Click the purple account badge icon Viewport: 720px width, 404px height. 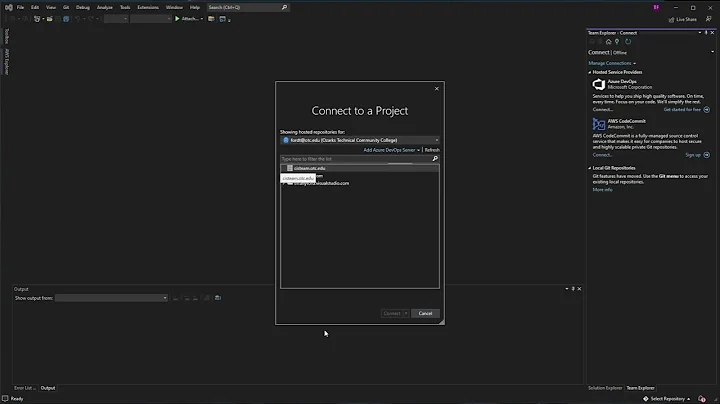(656, 7)
